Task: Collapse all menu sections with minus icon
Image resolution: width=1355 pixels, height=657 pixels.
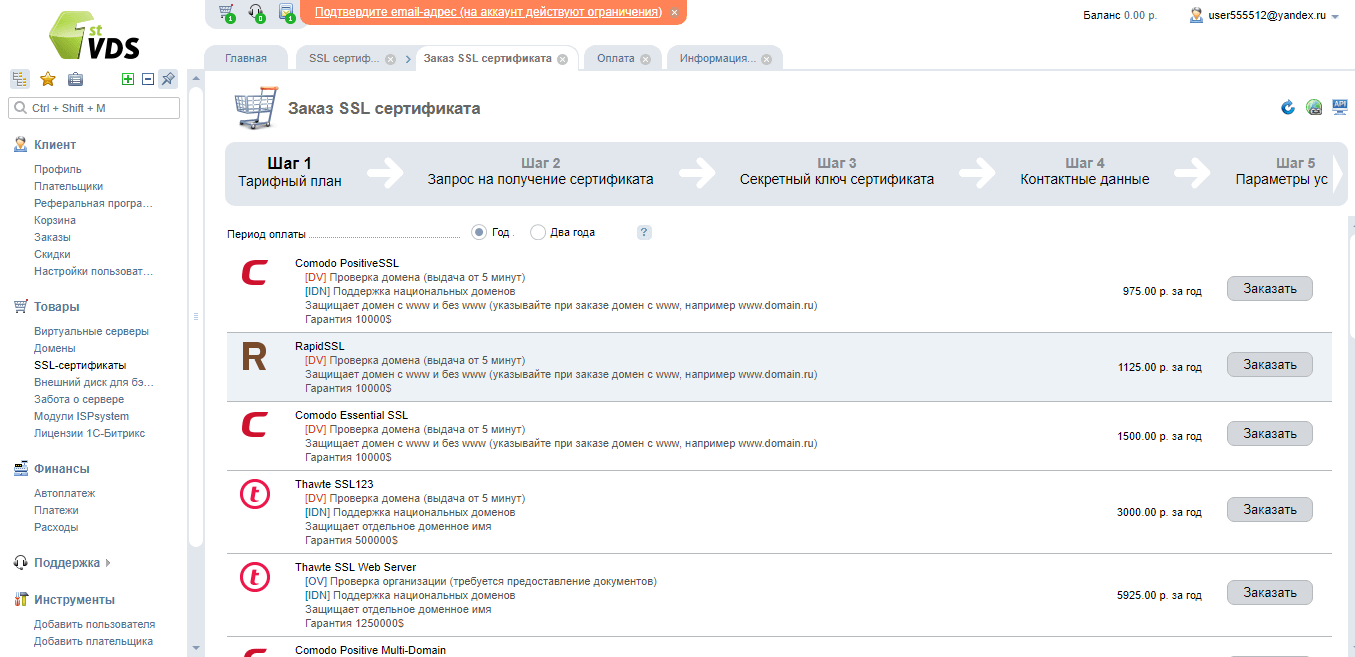Action: [x=148, y=80]
